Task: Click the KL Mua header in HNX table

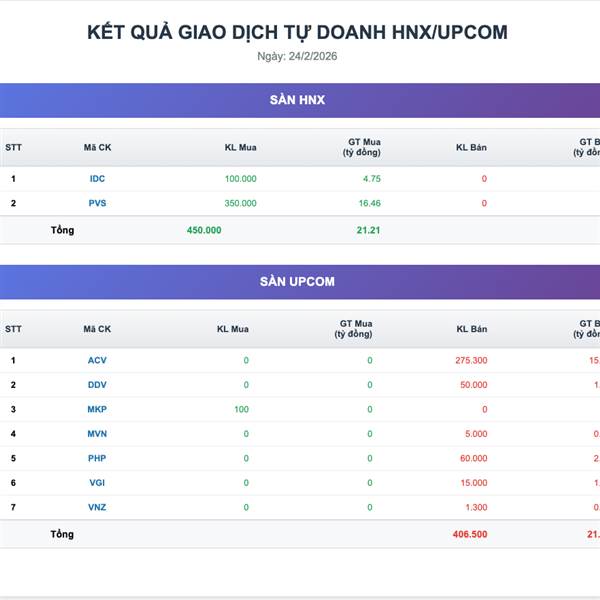Action: click(240, 148)
